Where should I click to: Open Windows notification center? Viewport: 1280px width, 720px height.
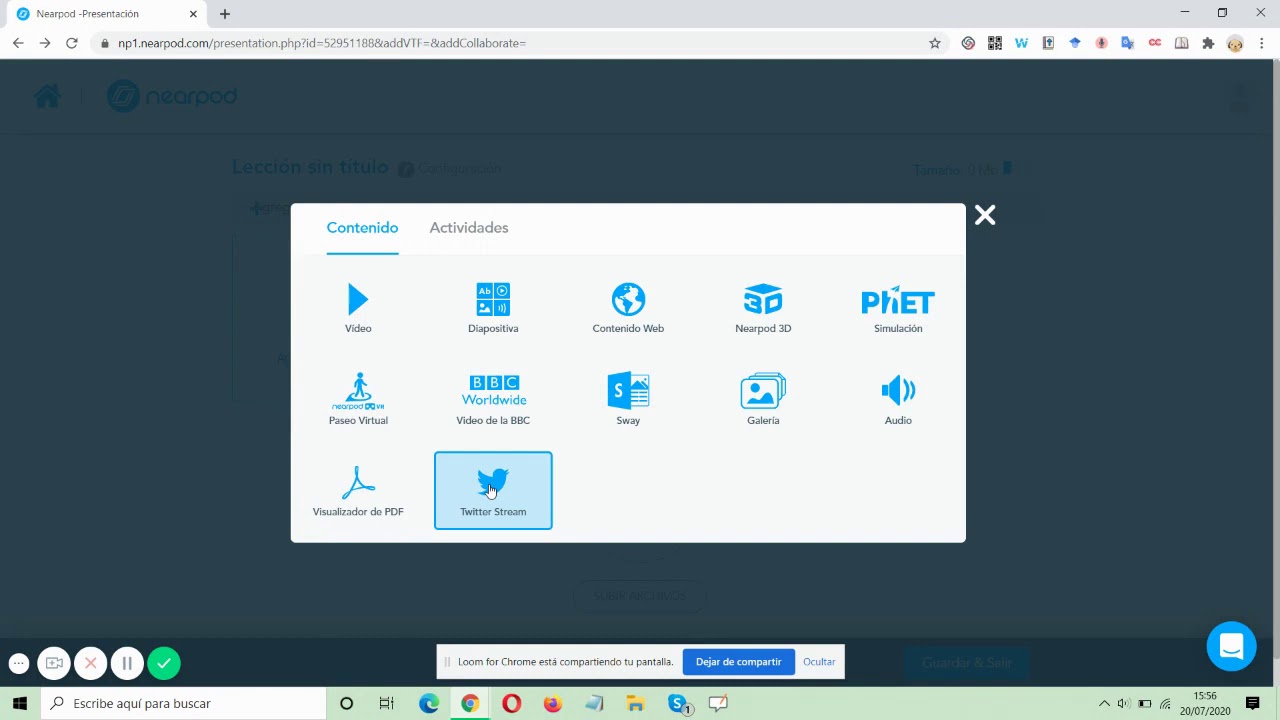click(x=1252, y=704)
